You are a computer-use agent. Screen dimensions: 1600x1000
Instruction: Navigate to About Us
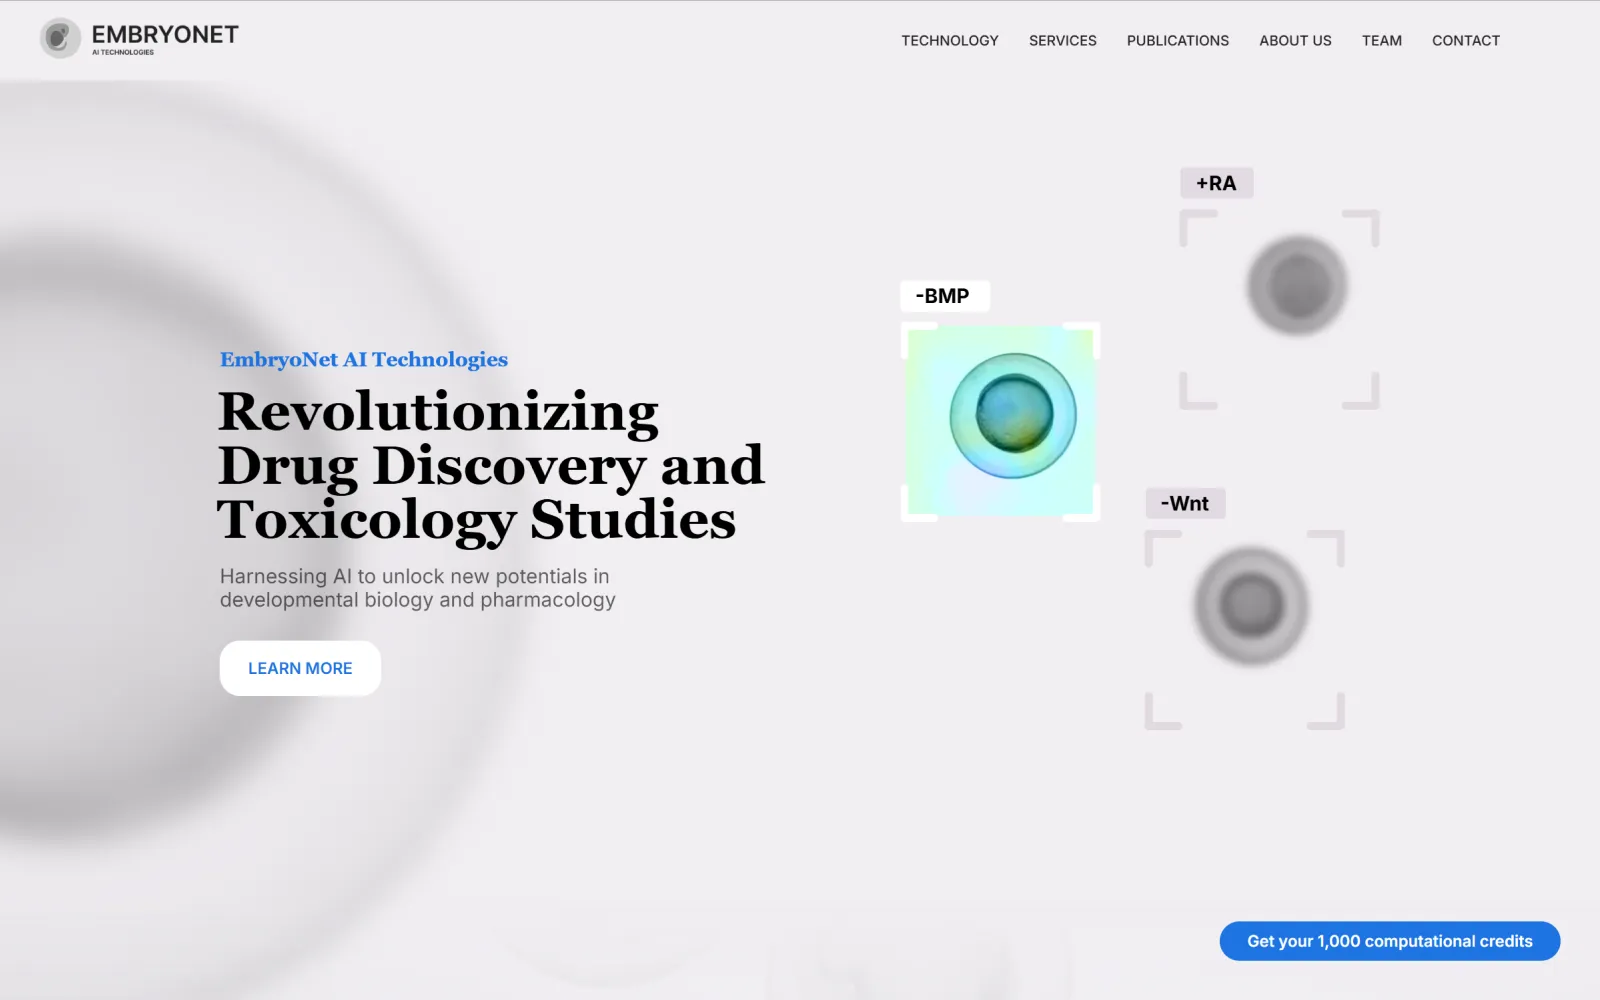[x=1295, y=41]
